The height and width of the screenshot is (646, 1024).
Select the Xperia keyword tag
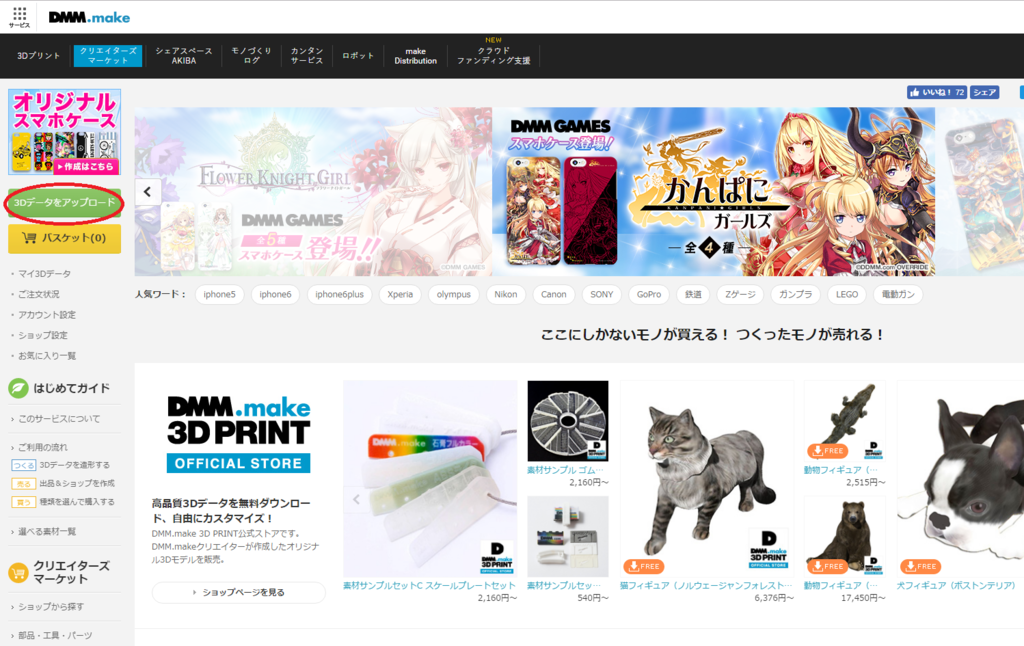click(400, 295)
